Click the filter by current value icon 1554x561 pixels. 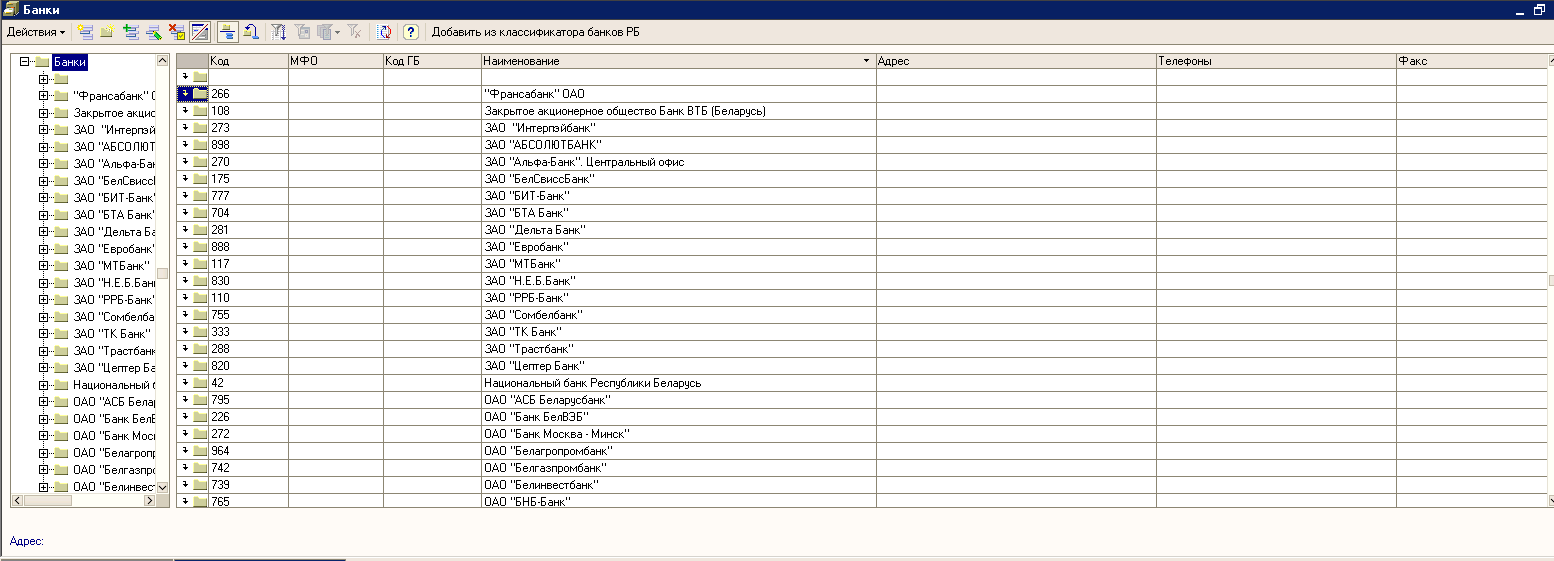(302, 32)
